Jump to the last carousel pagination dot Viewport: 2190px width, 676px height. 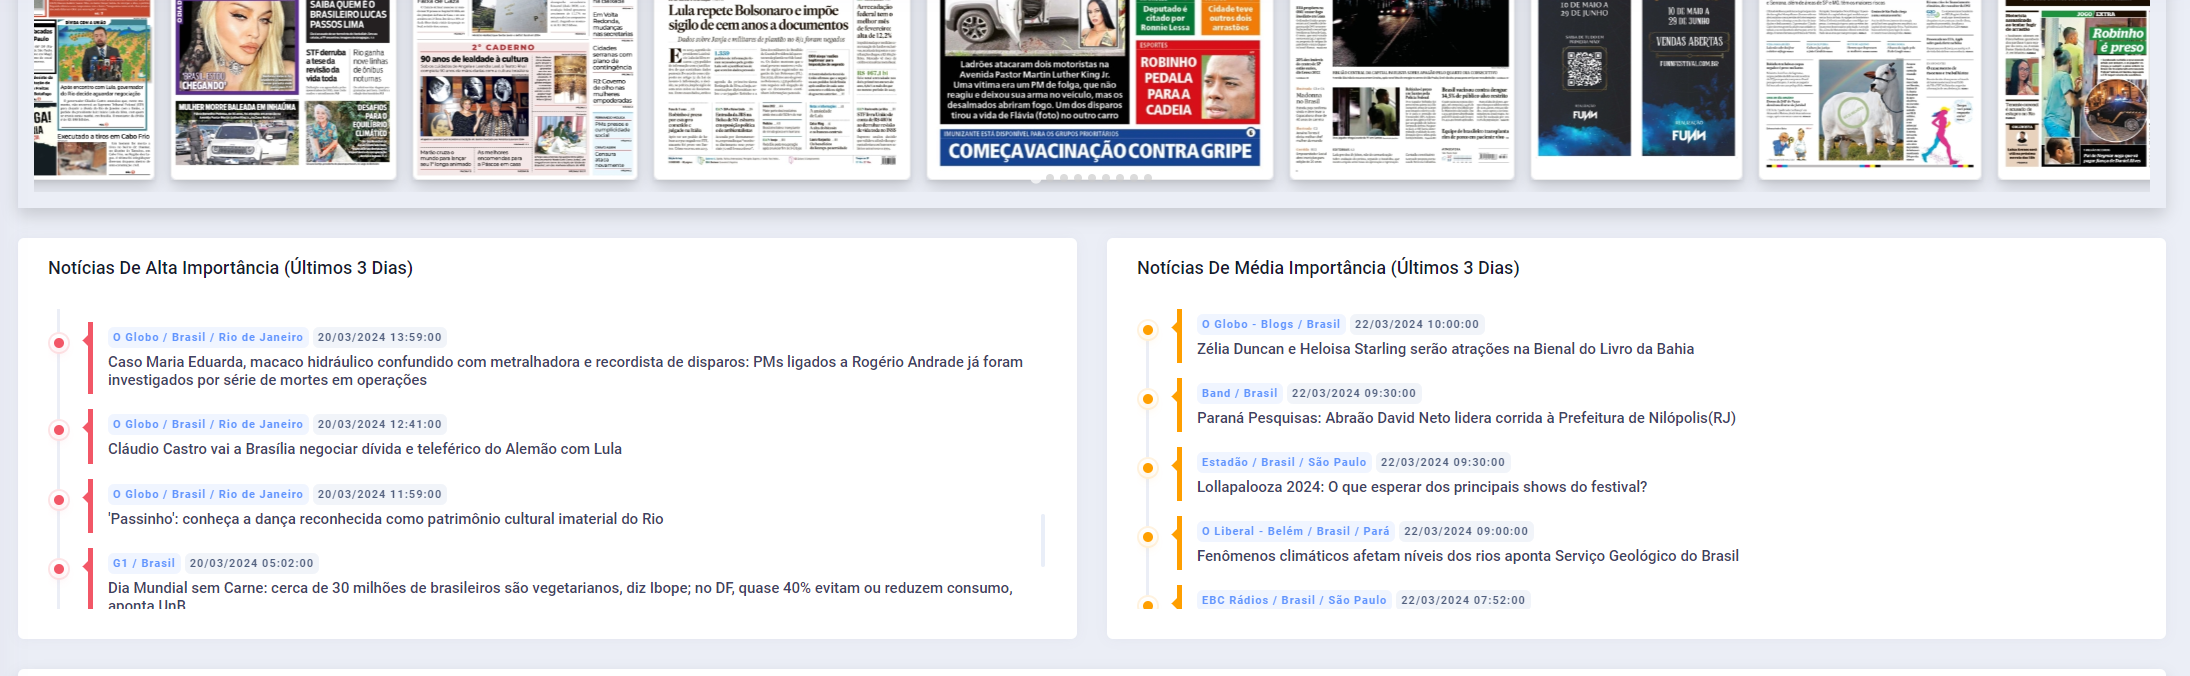click(1148, 178)
